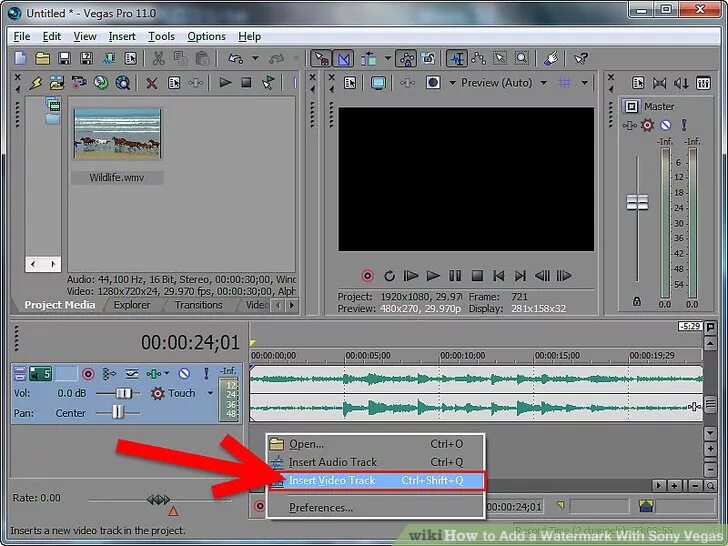The height and width of the screenshot is (546, 728).
Task: Open the Master bus FX gear icon
Action: tap(647, 125)
